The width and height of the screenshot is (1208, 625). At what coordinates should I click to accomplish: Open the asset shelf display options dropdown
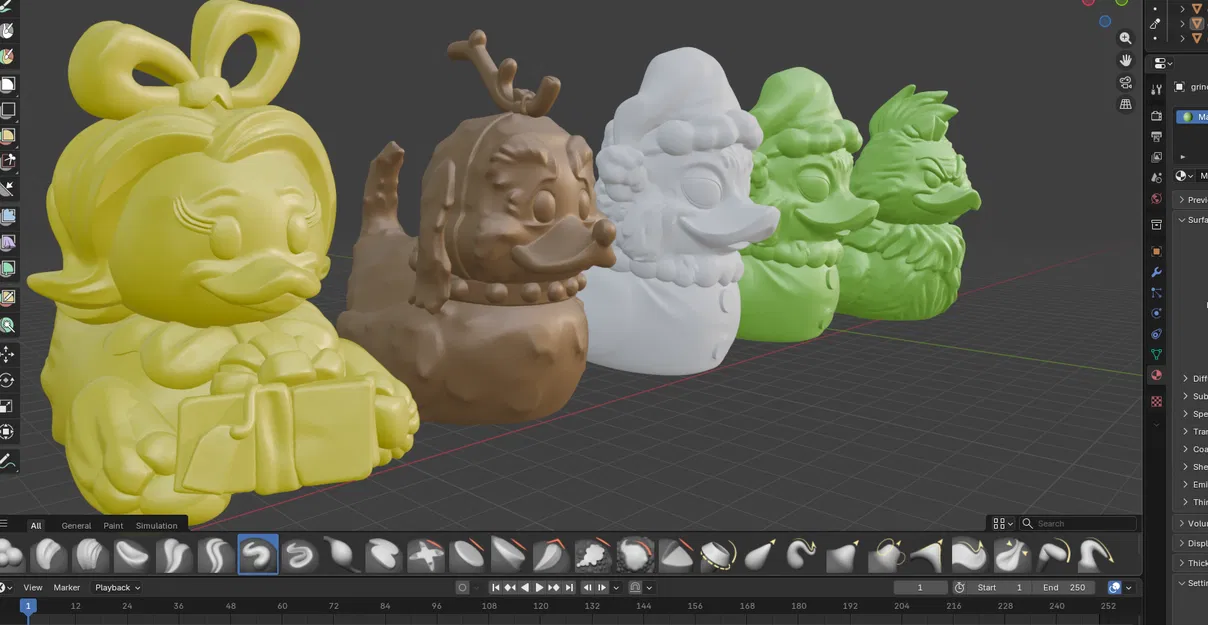click(1003, 523)
